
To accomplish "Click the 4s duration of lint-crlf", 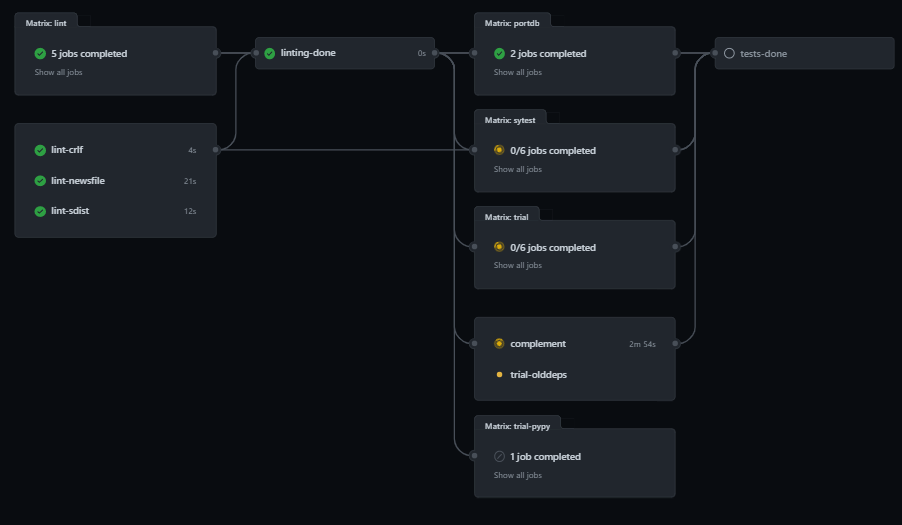I will 192,151.
